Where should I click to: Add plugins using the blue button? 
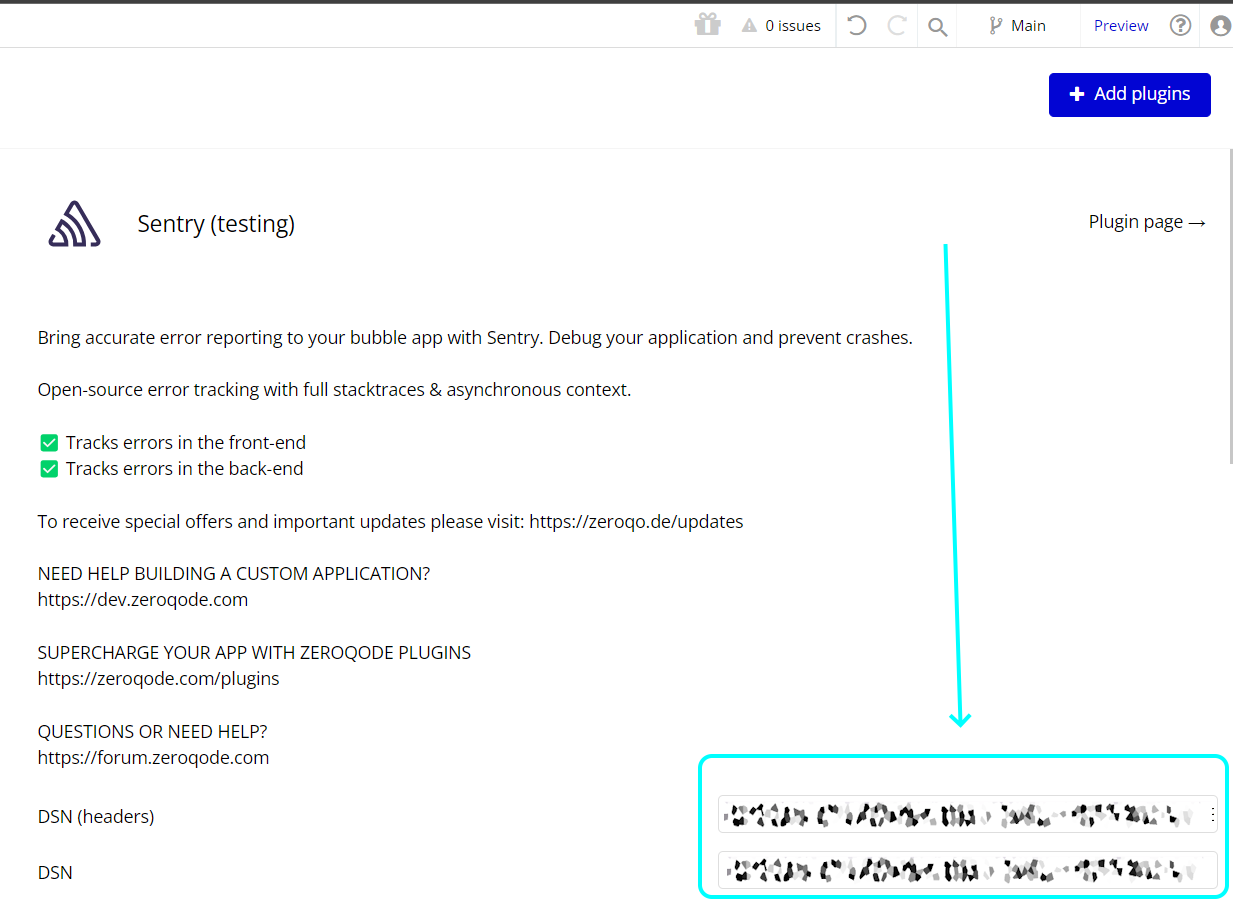[x=1130, y=94]
